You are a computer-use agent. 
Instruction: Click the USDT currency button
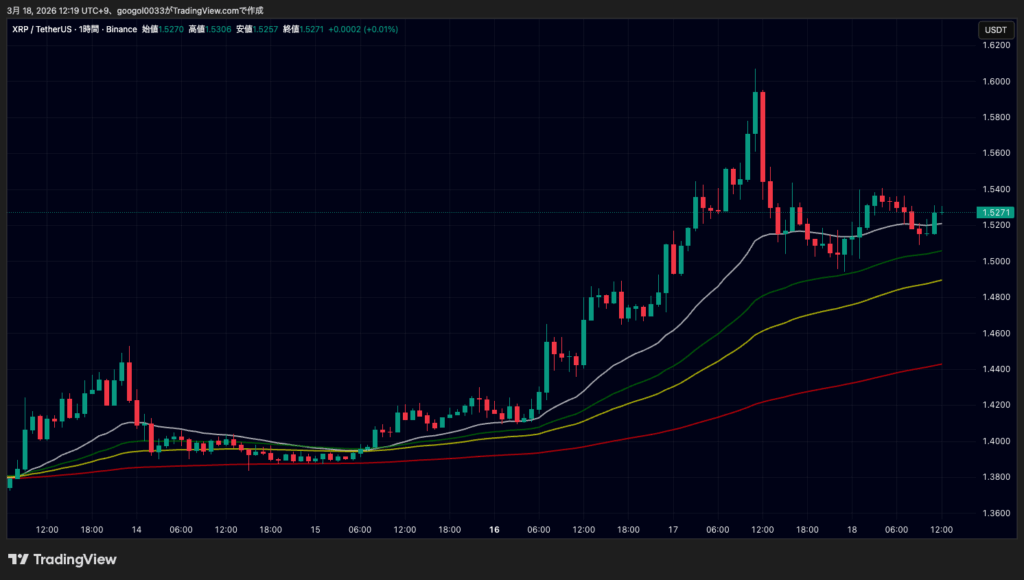coord(995,30)
